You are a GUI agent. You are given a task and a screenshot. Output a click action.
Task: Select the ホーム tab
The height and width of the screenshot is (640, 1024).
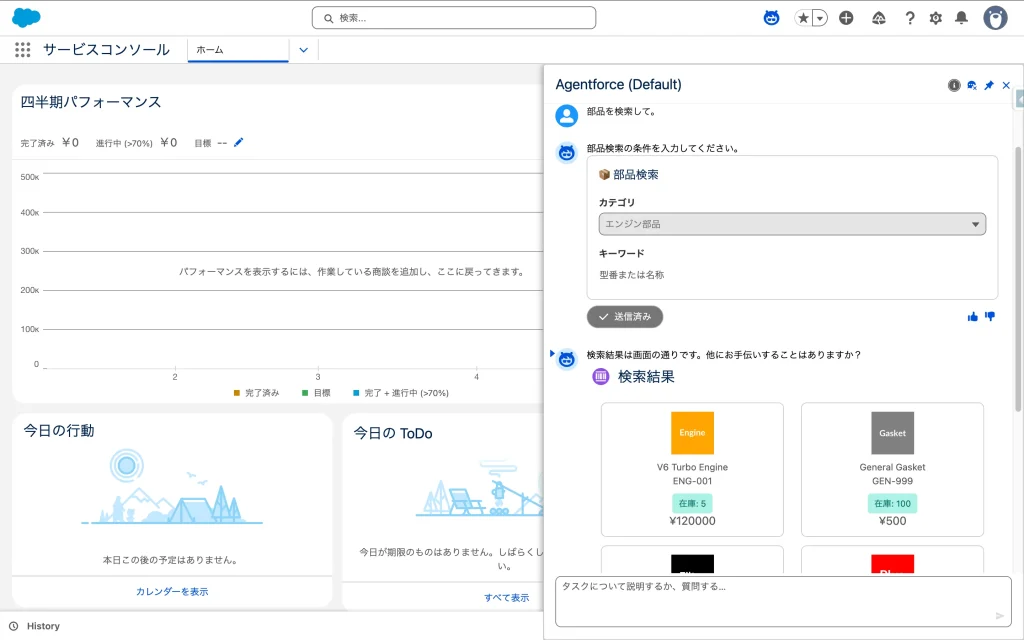pyautogui.click(x=238, y=50)
